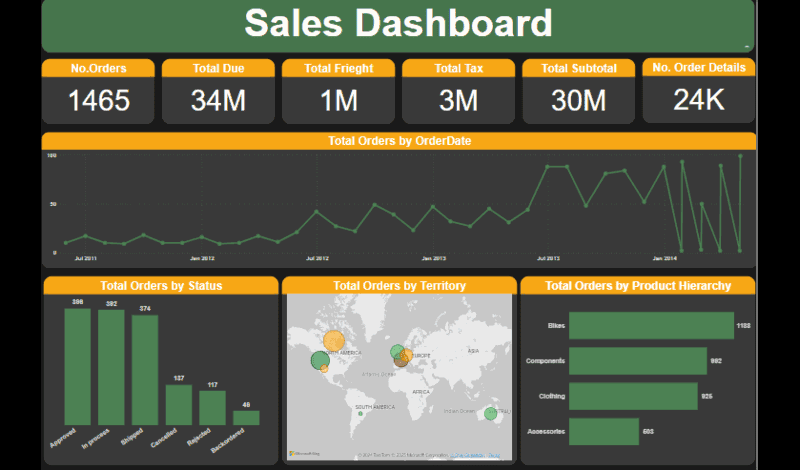Click the Rejected status bar
800x470 pixels.
pyautogui.click(x=212, y=408)
